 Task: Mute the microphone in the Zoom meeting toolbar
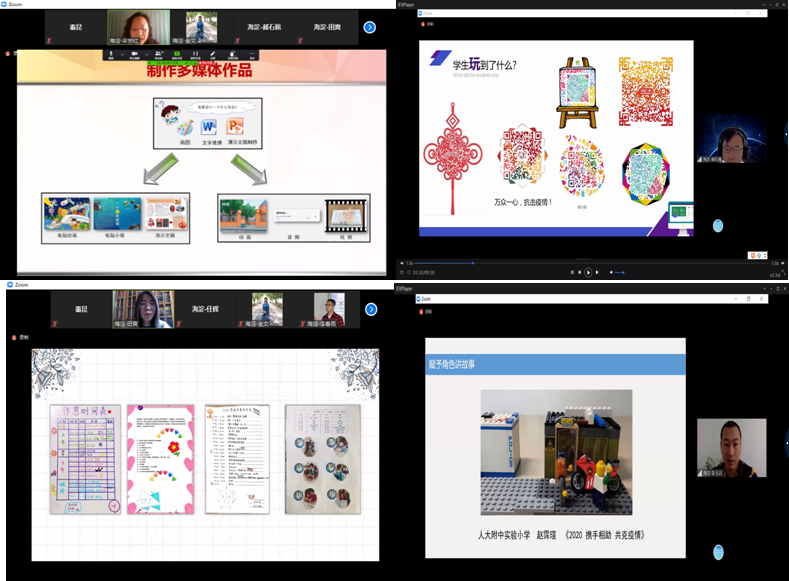pos(111,53)
